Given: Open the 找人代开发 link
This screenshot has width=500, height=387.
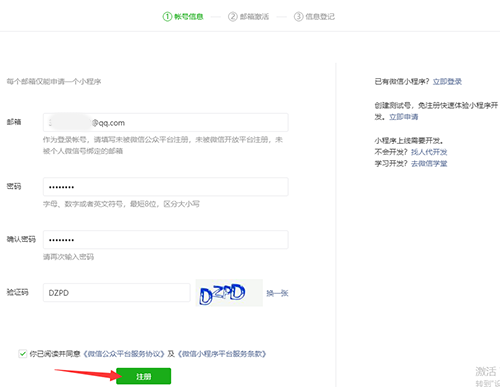Looking at the screenshot, I should point(429,152).
